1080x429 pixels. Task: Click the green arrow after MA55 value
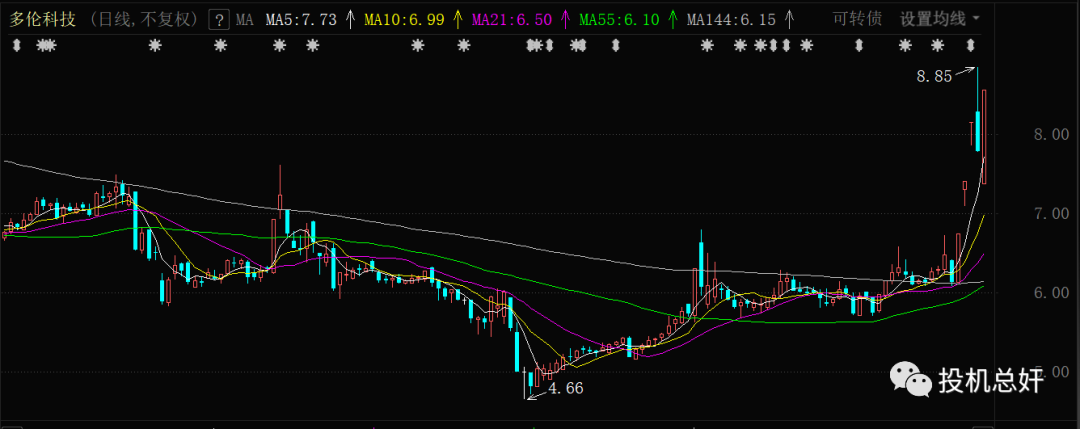click(x=673, y=19)
